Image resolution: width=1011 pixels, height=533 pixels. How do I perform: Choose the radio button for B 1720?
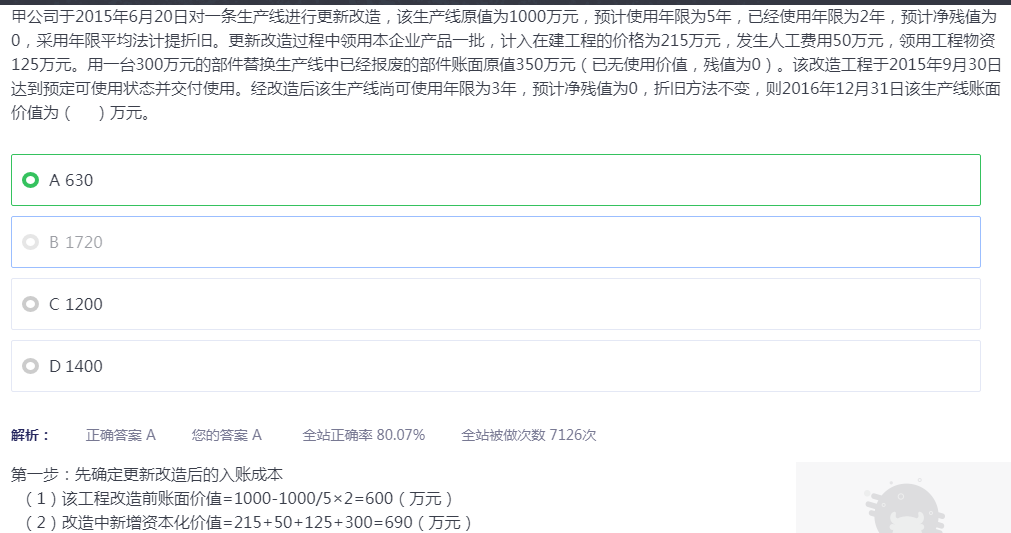(31, 242)
